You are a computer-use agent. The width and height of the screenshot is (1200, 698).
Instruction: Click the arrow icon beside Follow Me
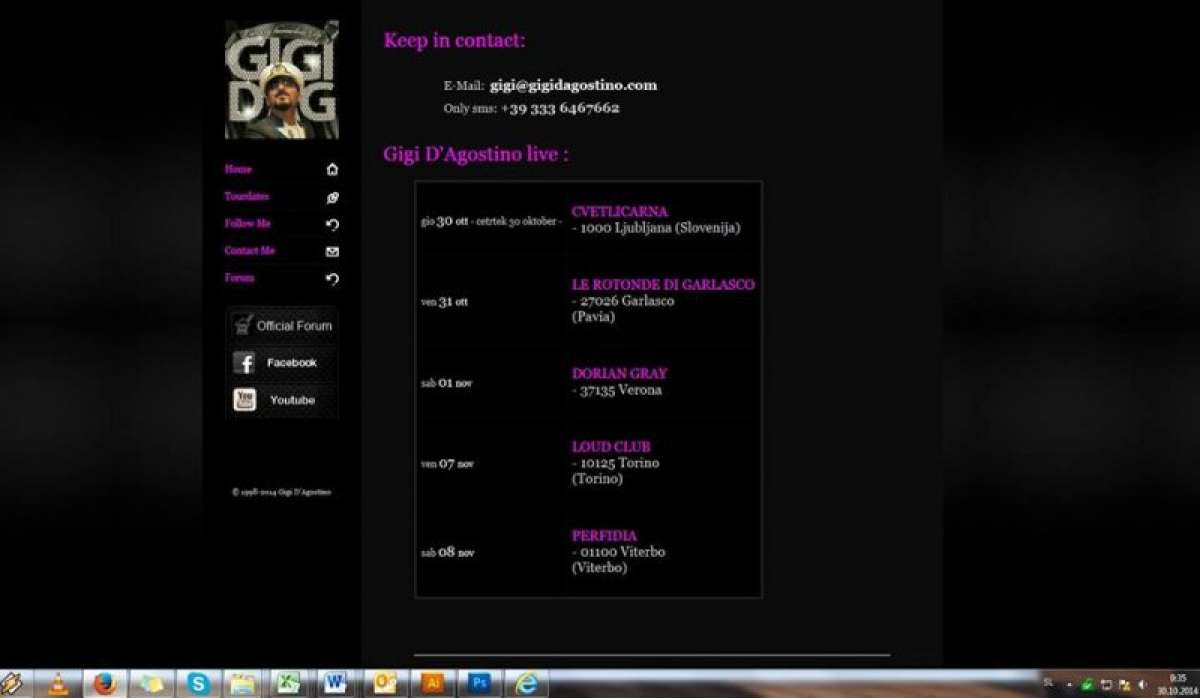point(332,225)
